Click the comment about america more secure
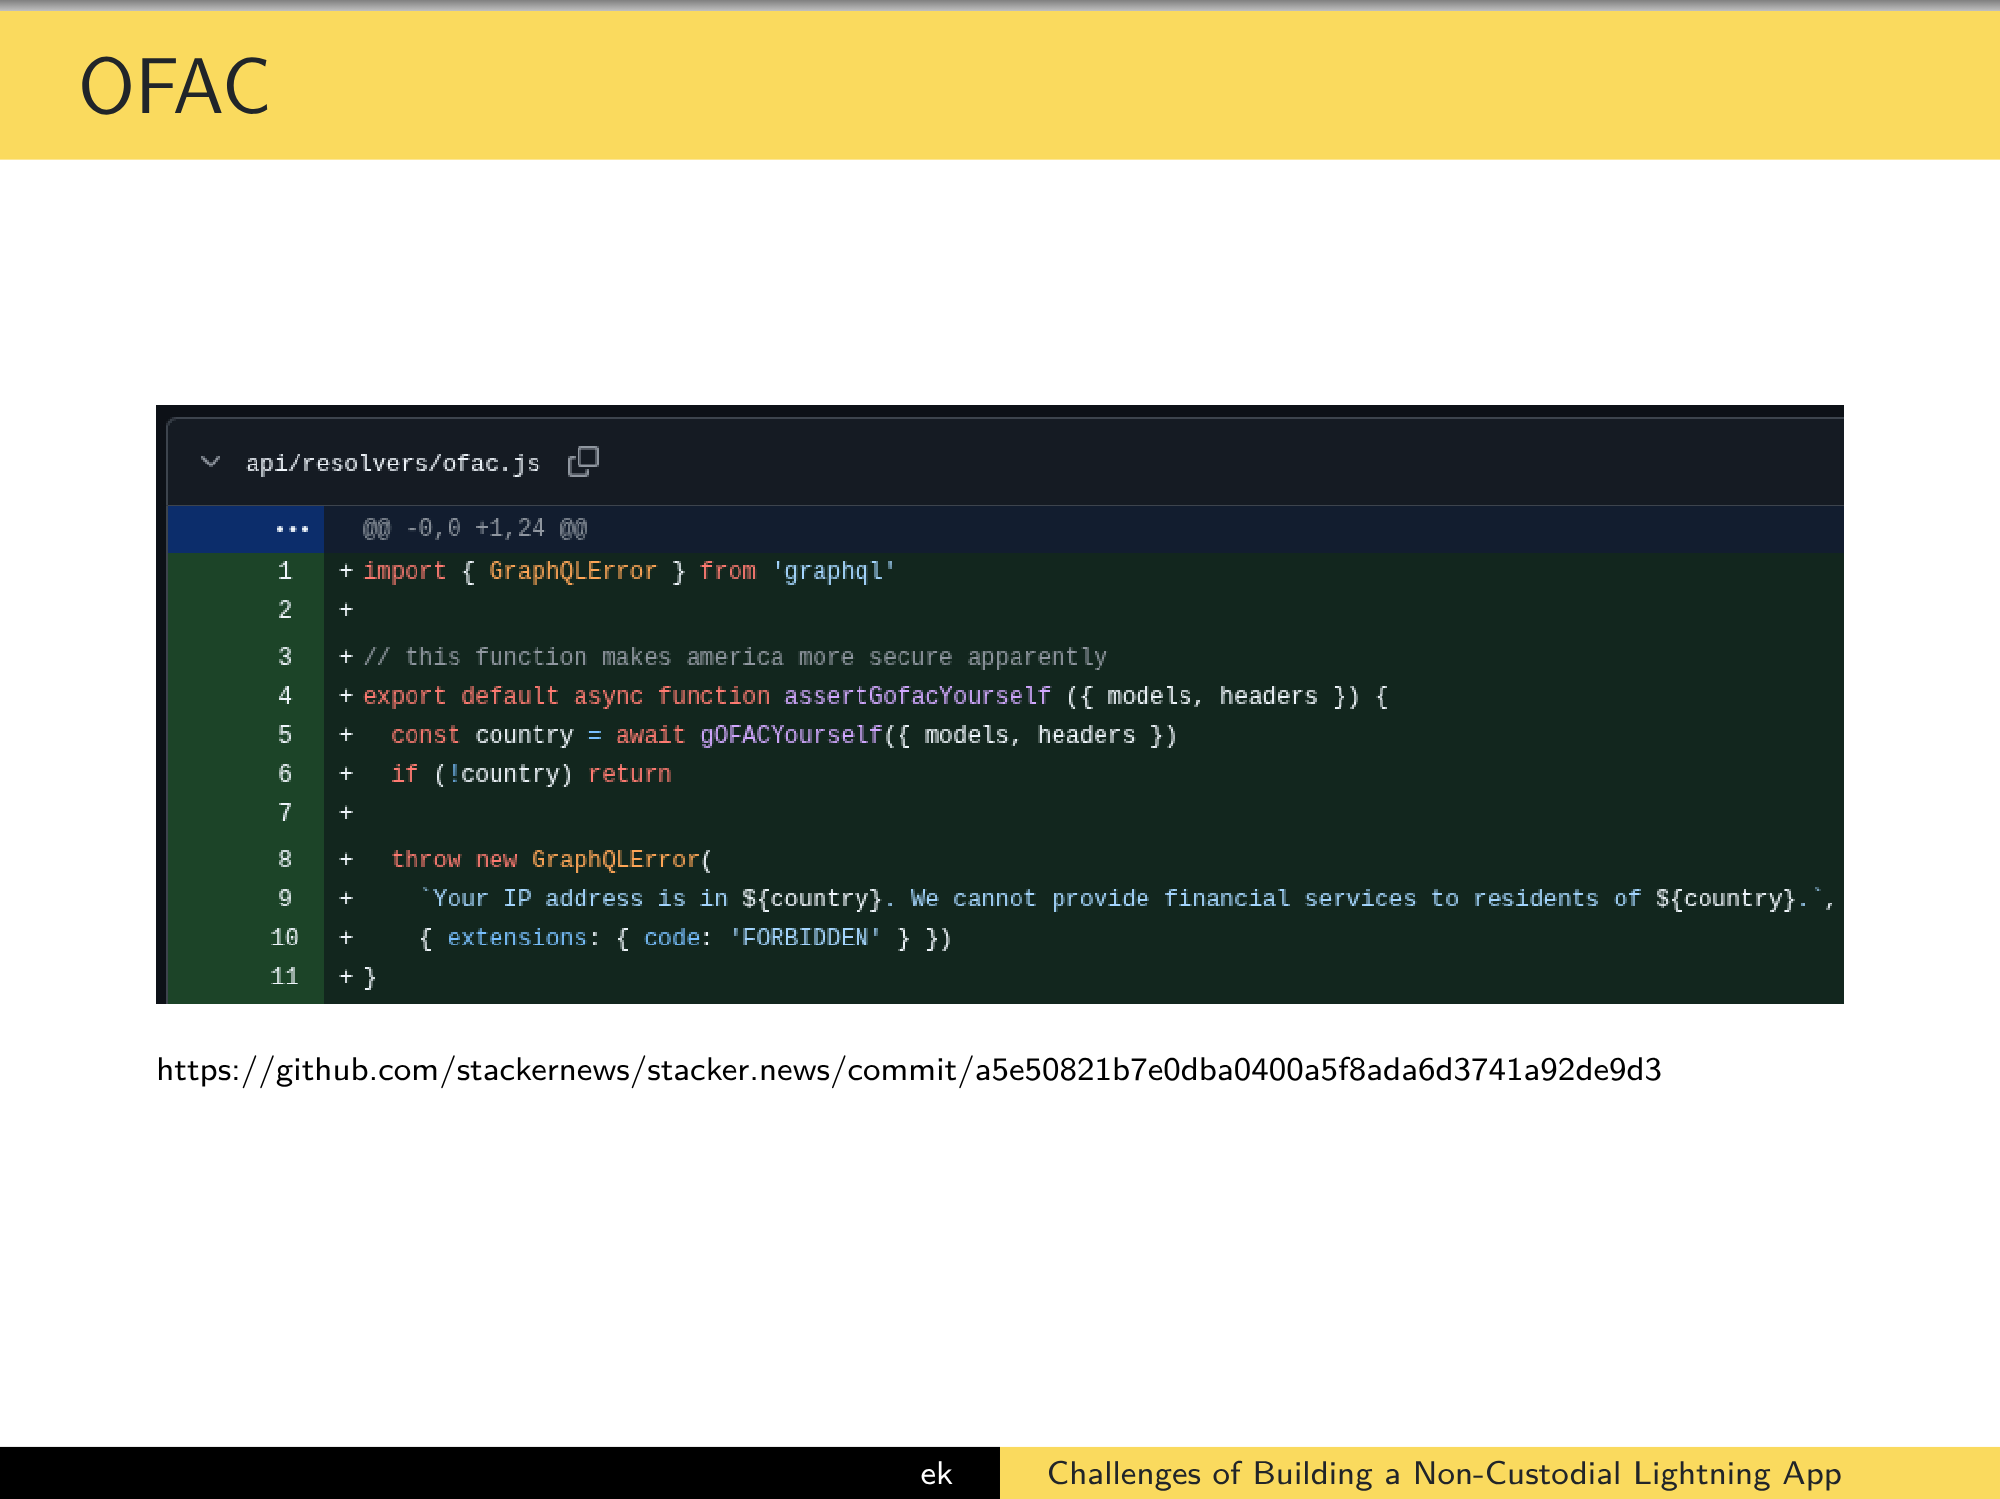 pyautogui.click(x=735, y=657)
